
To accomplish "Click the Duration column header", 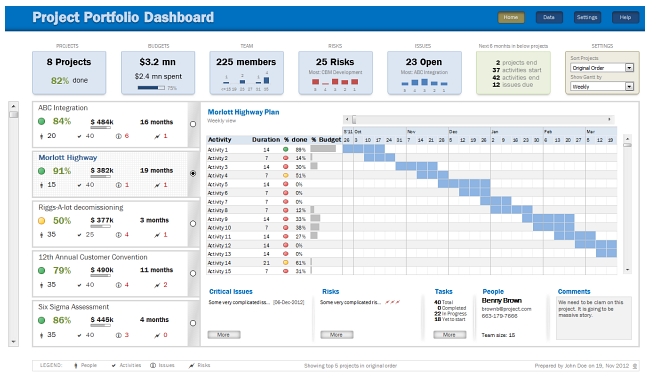I will [266, 140].
